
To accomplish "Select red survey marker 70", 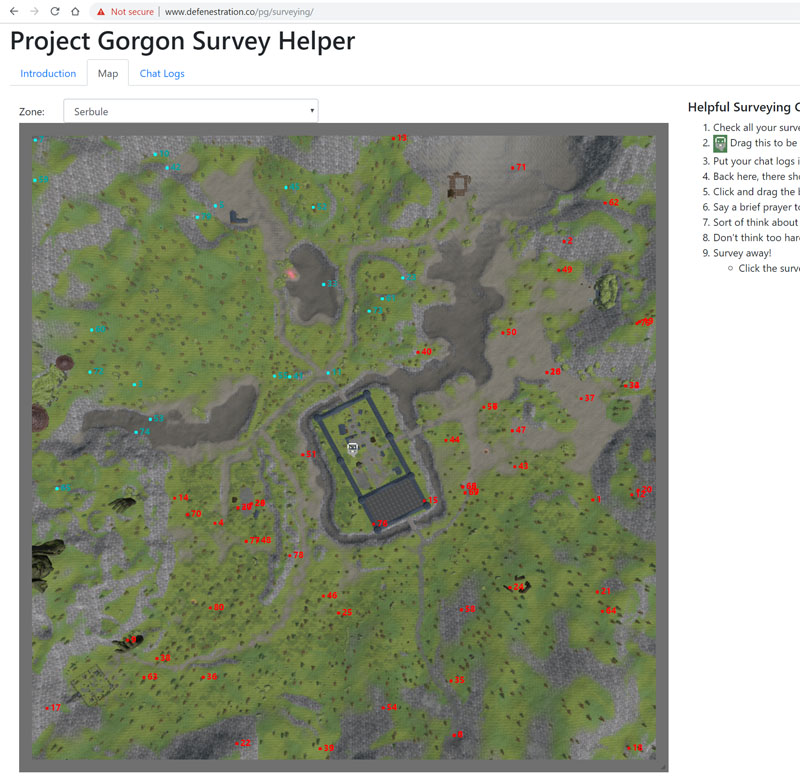I will tap(193, 514).
